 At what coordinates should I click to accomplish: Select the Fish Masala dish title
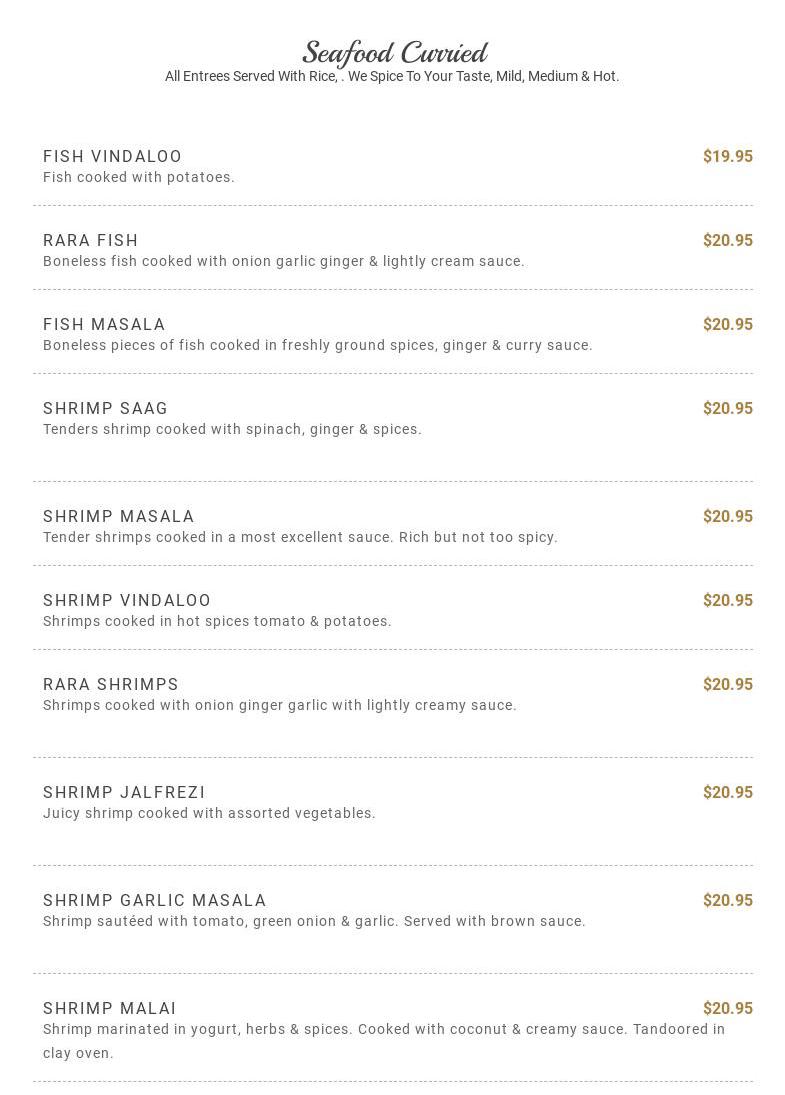click(x=104, y=325)
